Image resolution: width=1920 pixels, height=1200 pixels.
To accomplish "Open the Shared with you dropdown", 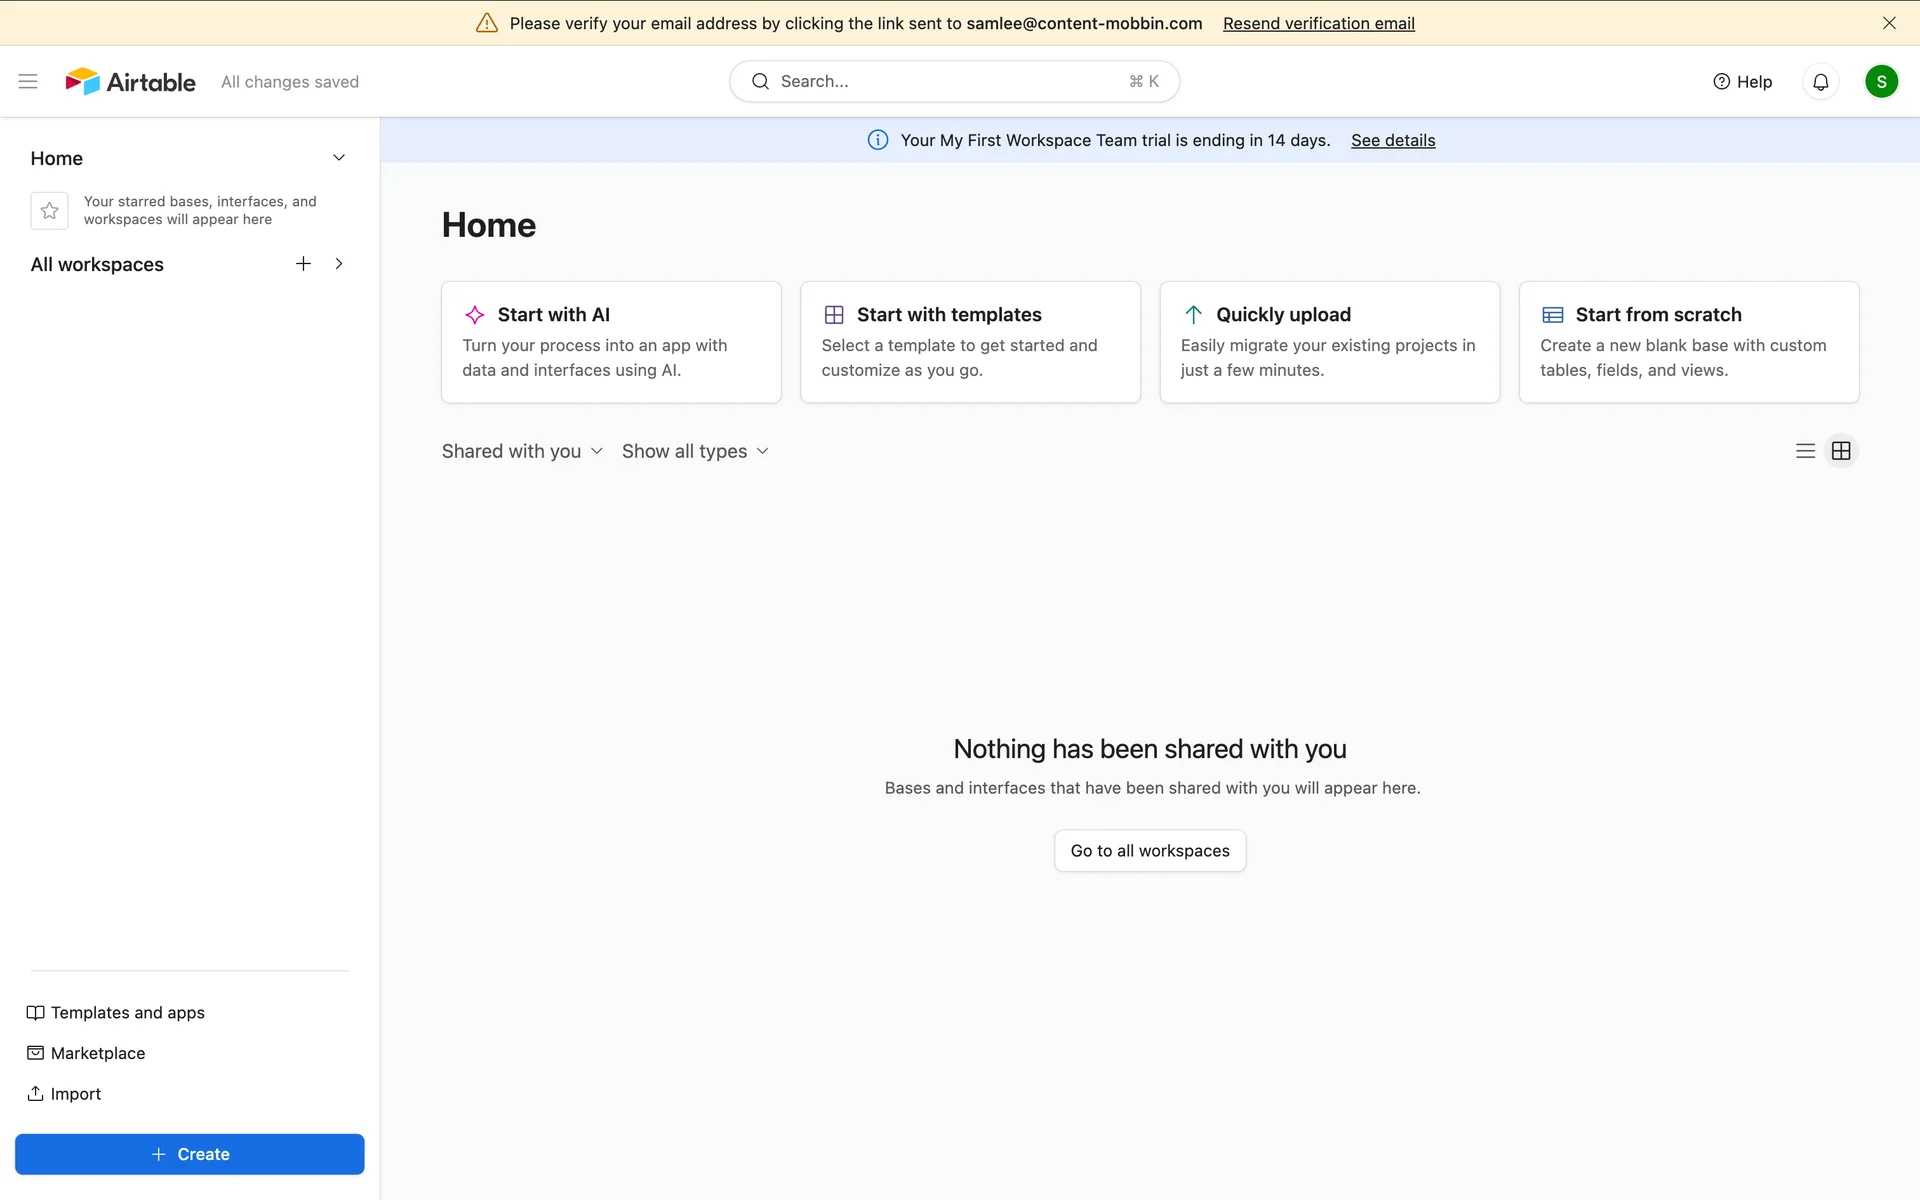I will pos(522,451).
